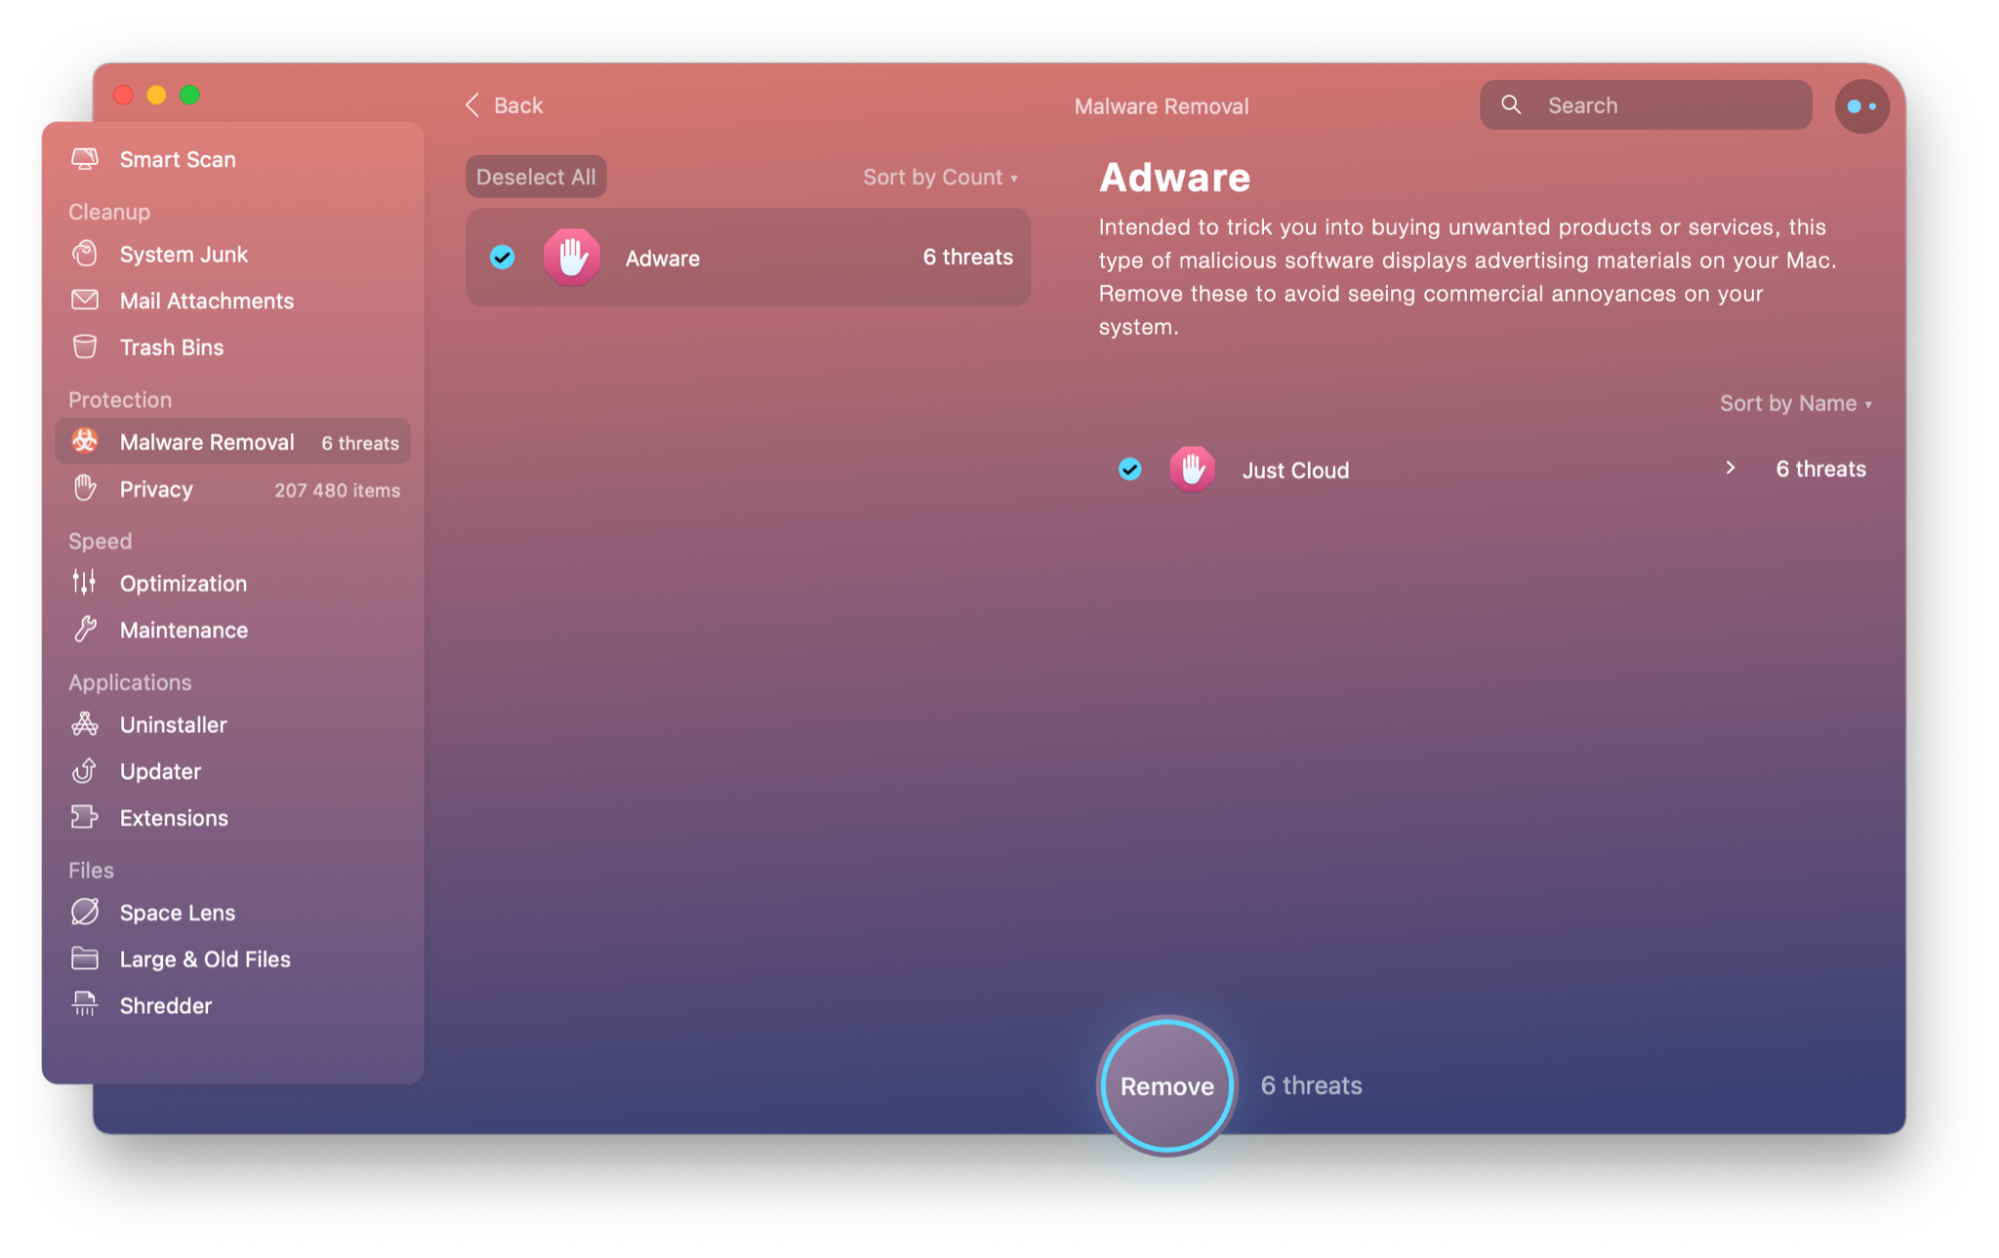Click Remove to eliminate 6 threats
1999x1258 pixels.
1165,1088
